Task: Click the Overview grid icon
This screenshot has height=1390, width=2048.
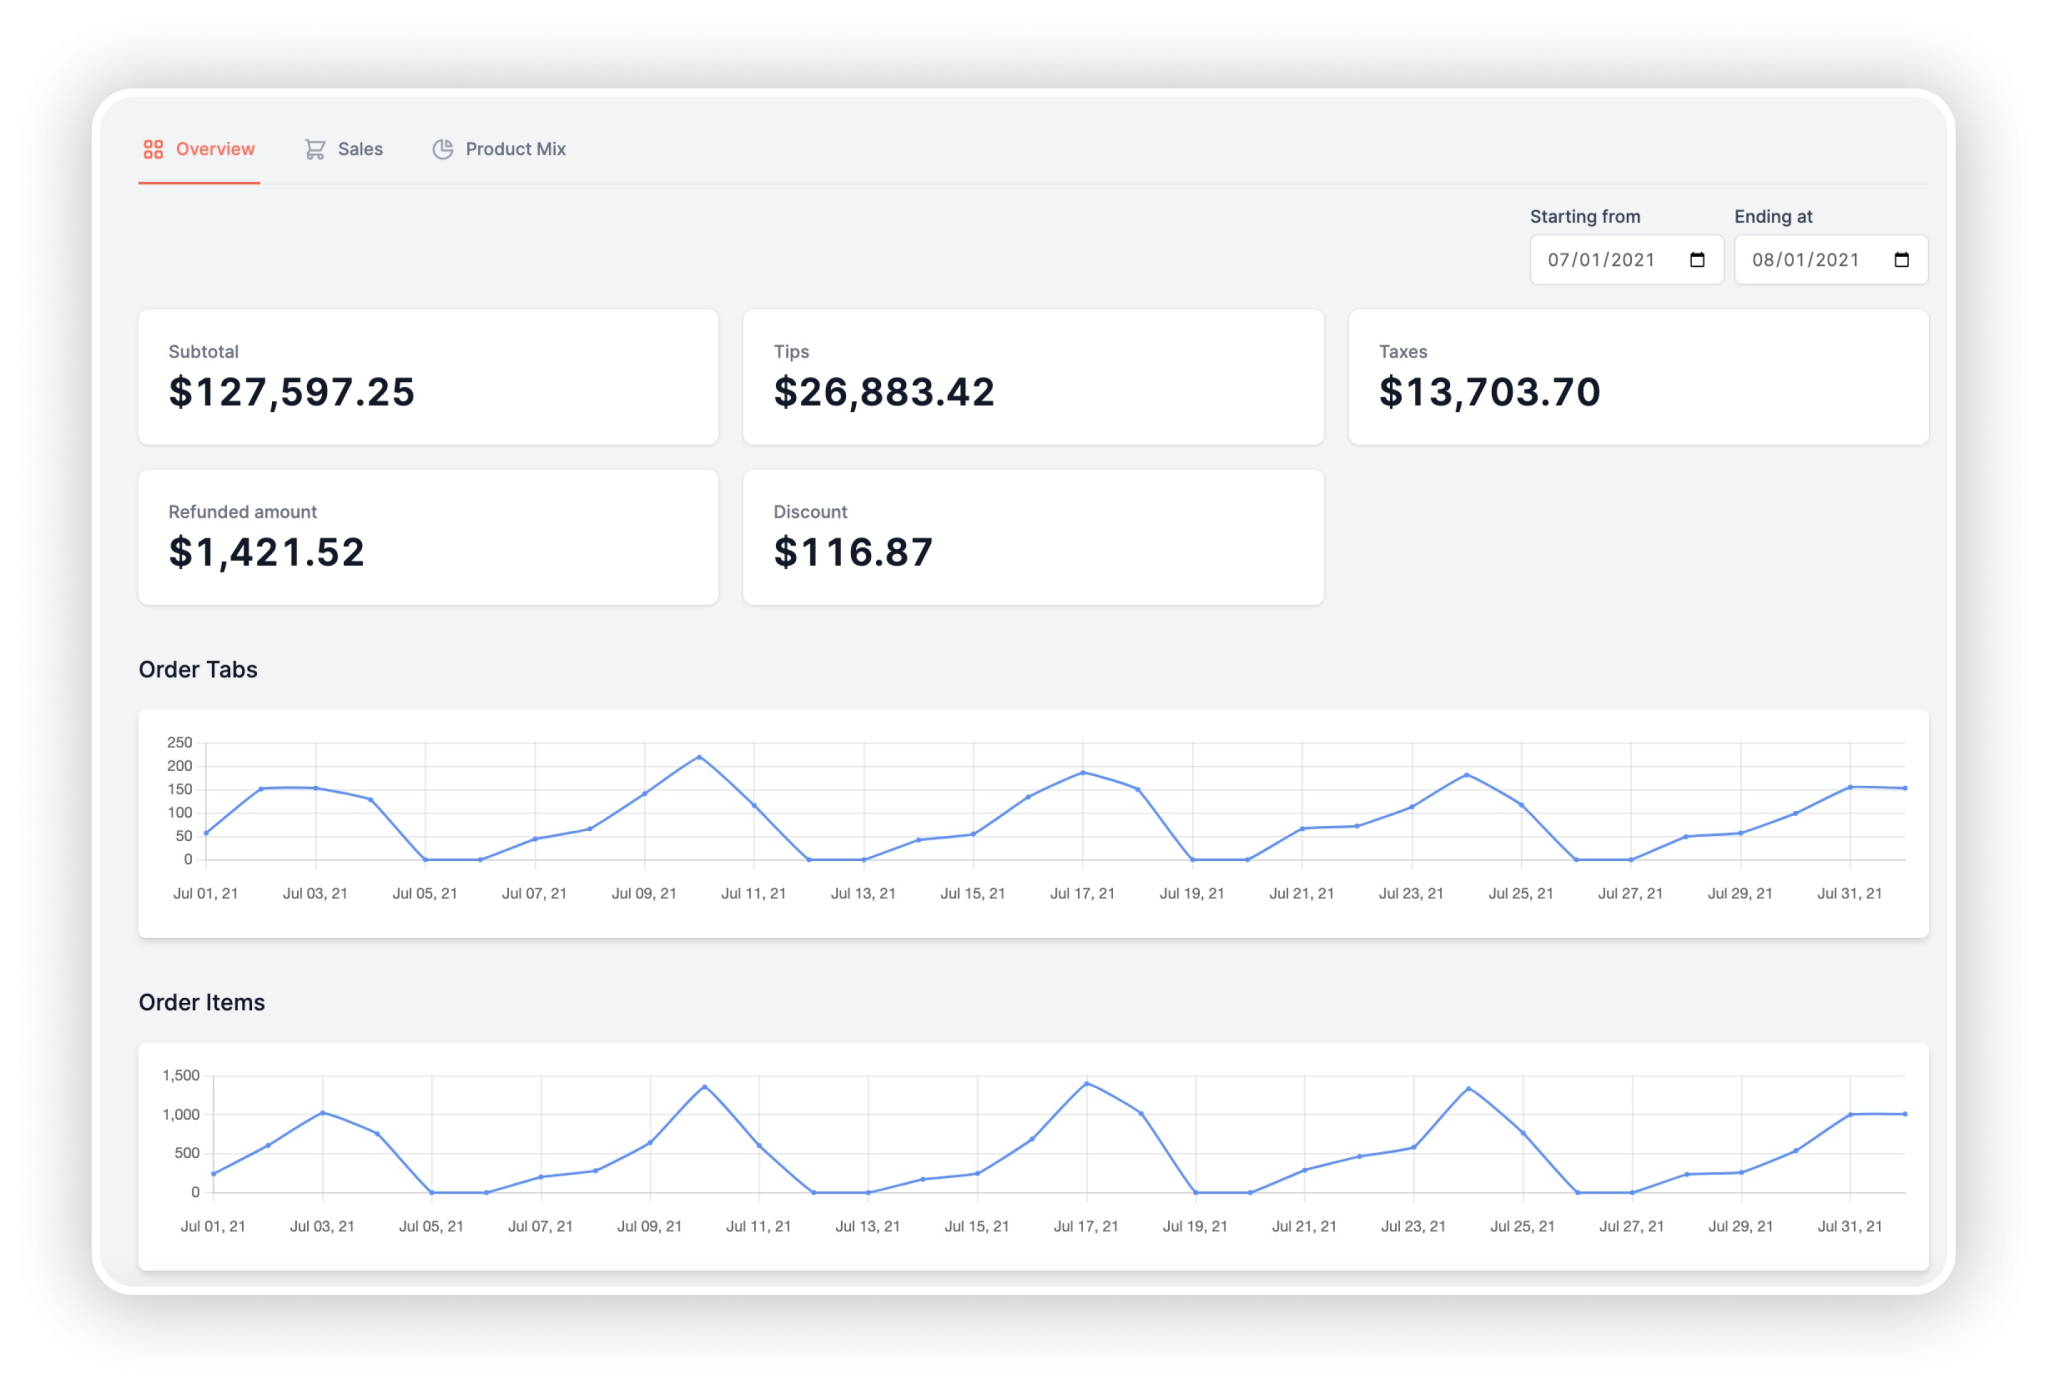Action: click(153, 149)
